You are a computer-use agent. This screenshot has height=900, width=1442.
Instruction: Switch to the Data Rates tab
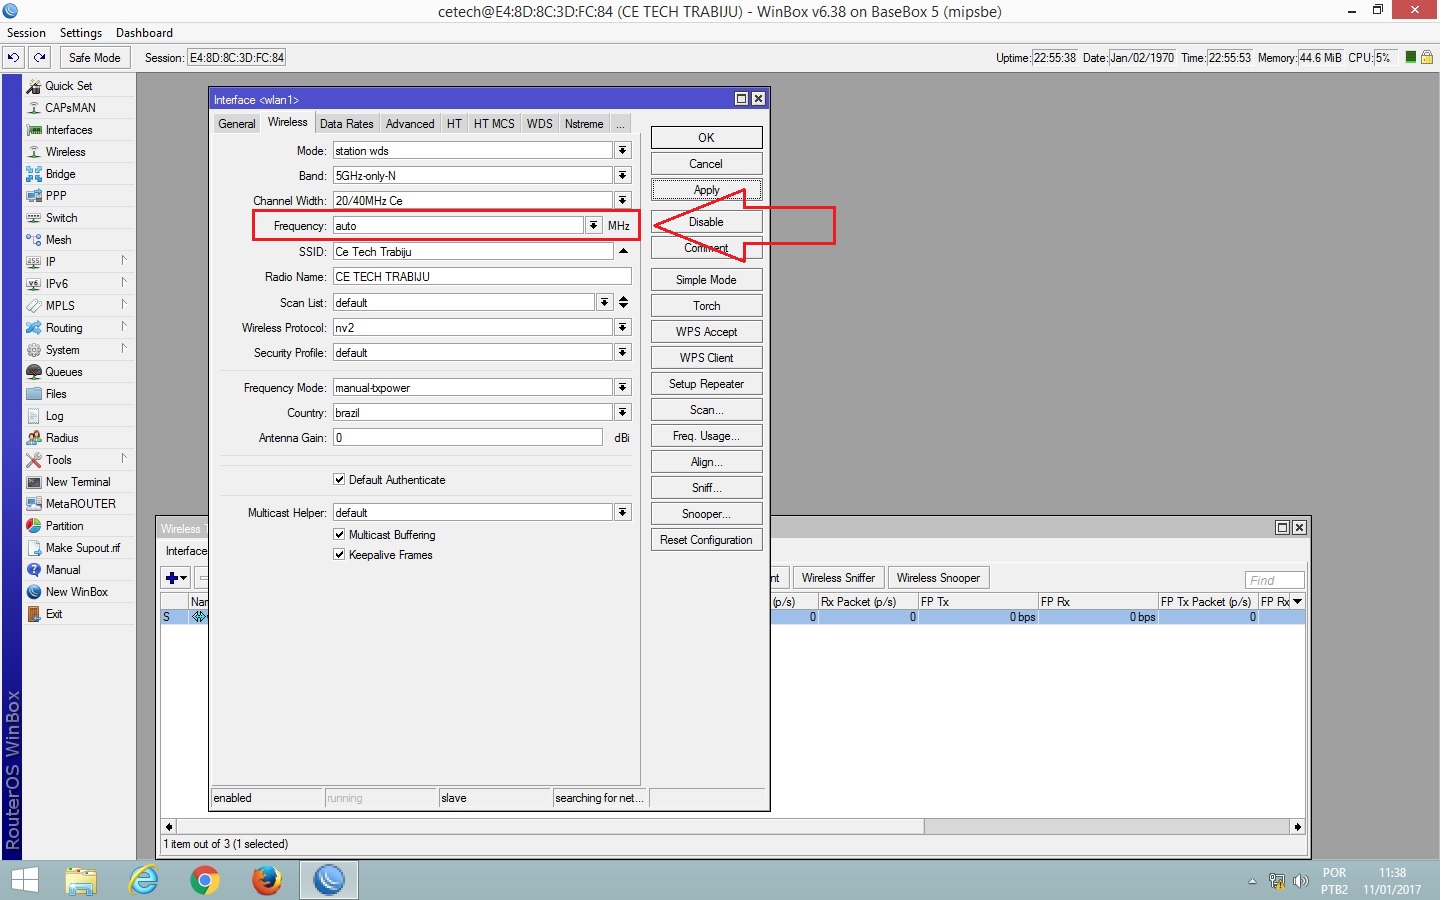pos(346,124)
